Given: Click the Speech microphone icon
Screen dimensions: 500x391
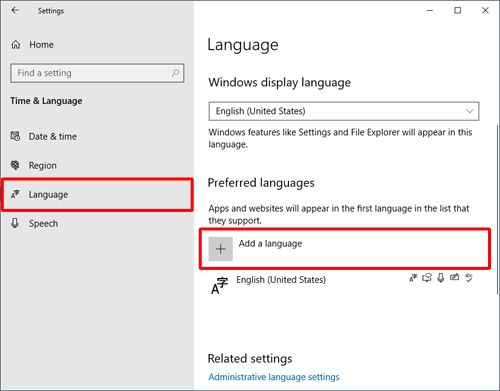Looking at the screenshot, I should (x=15, y=223).
